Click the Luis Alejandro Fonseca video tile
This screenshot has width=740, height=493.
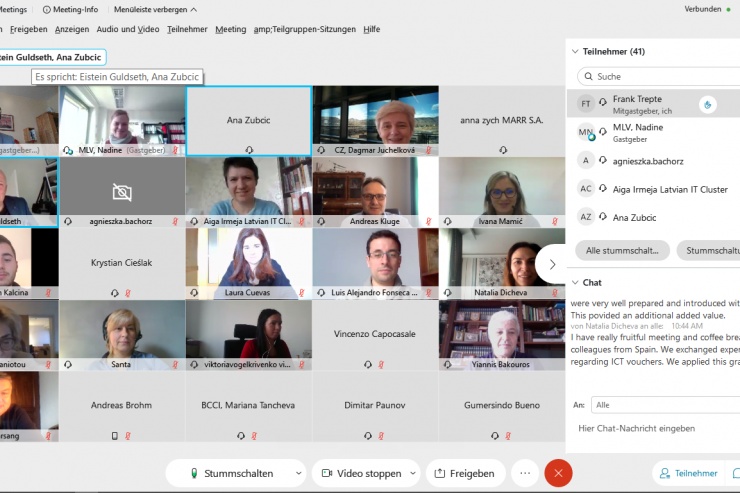pyautogui.click(x=376, y=264)
